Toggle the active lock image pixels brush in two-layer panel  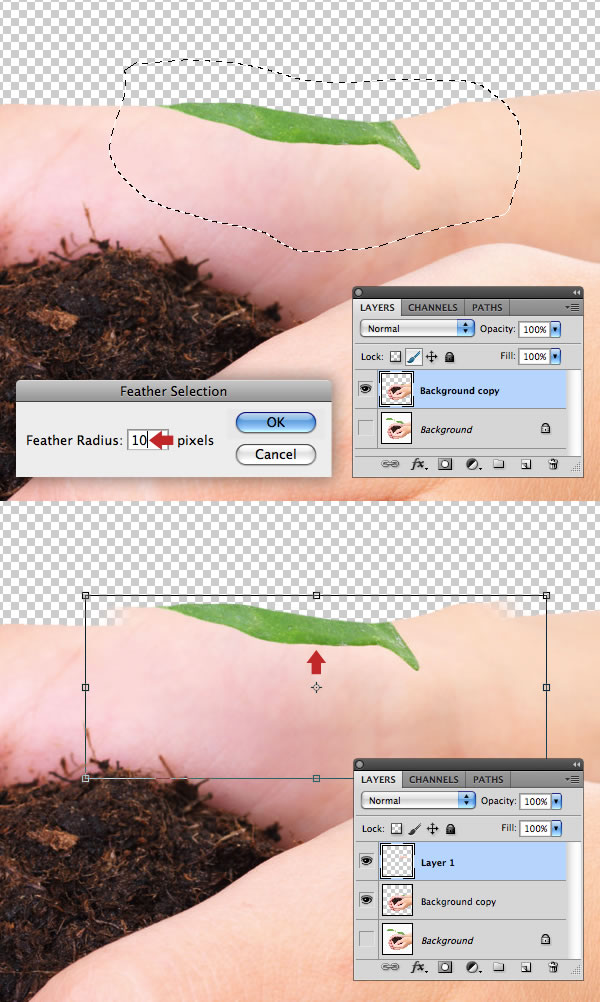pyautogui.click(x=413, y=357)
